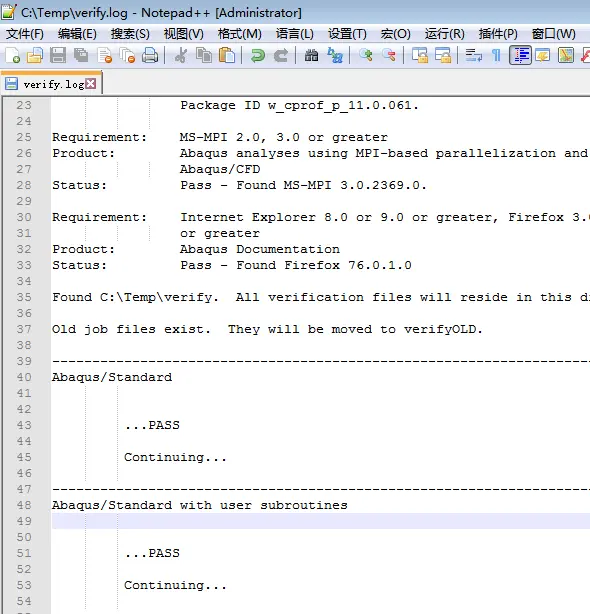Image resolution: width=590 pixels, height=614 pixels.
Task: Click the Open file folder icon
Action: point(34,56)
